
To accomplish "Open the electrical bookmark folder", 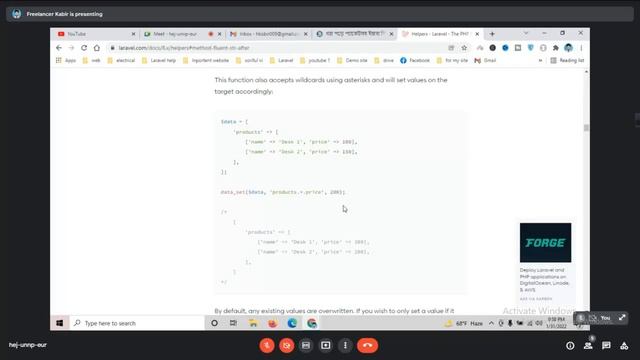I will pyautogui.click(x=121, y=60).
